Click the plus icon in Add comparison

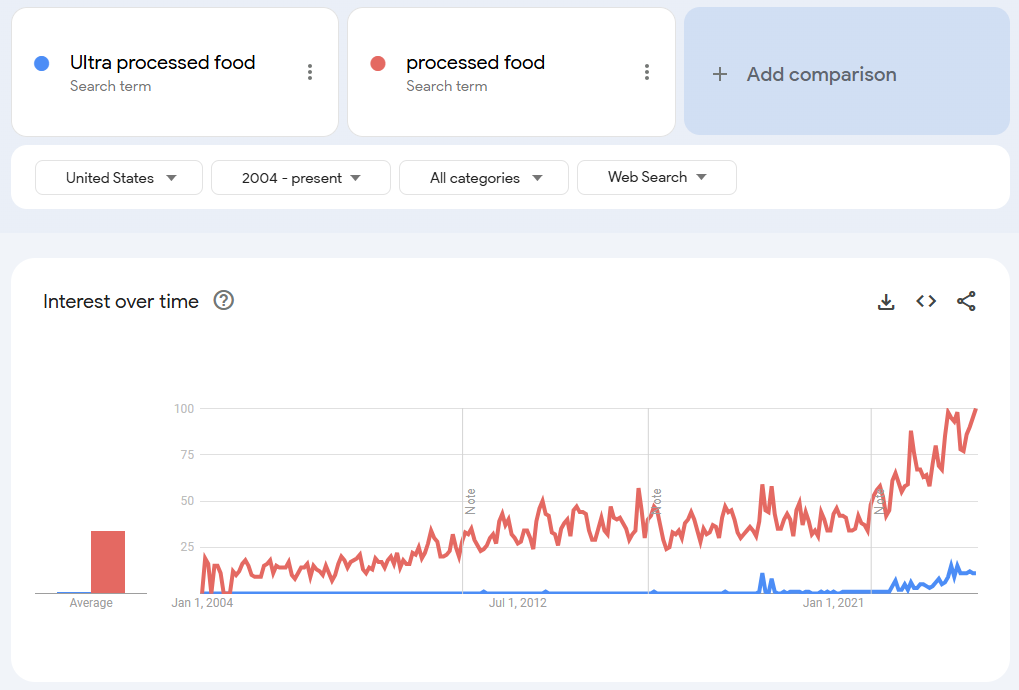(720, 74)
